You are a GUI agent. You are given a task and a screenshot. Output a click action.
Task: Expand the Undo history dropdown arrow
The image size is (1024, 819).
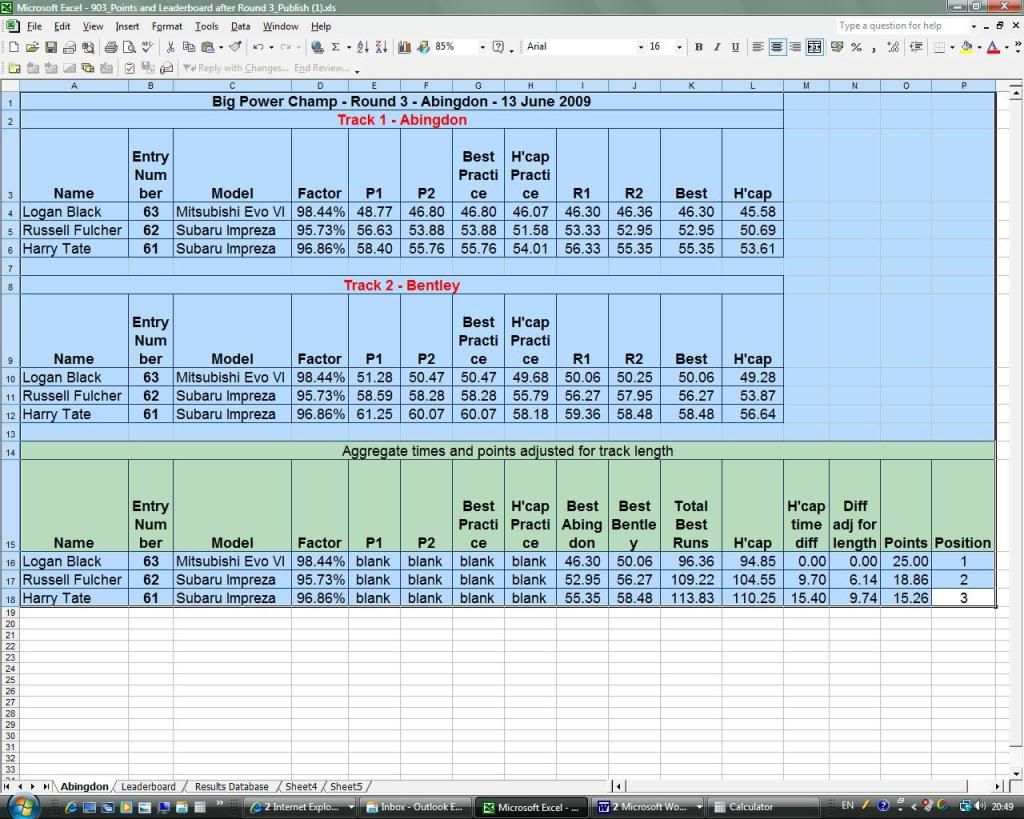click(271, 47)
